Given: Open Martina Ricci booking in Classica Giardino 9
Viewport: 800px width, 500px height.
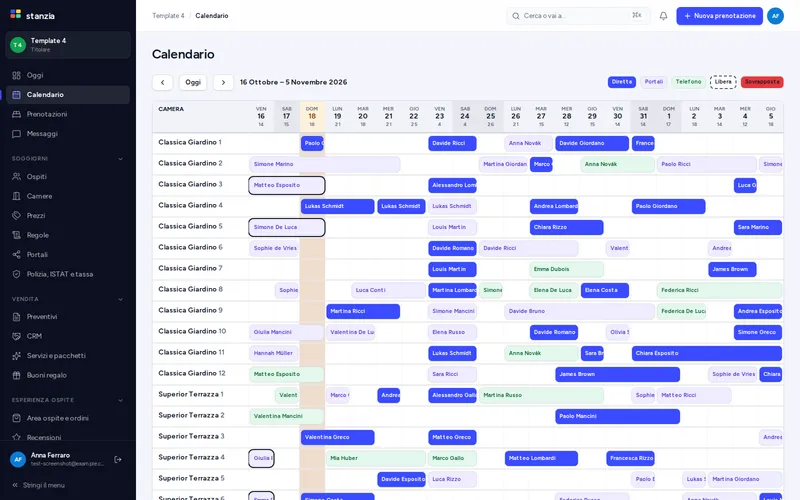Looking at the screenshot, I should [x=363, y=311].
